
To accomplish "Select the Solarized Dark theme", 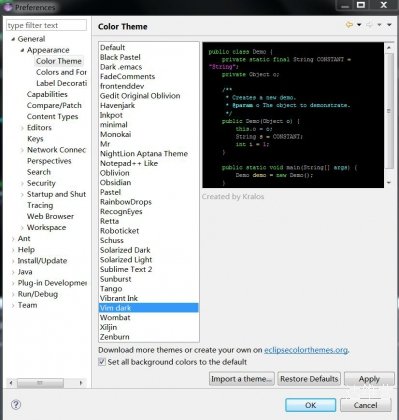I will pyautogui.click(x=125, y=250).
